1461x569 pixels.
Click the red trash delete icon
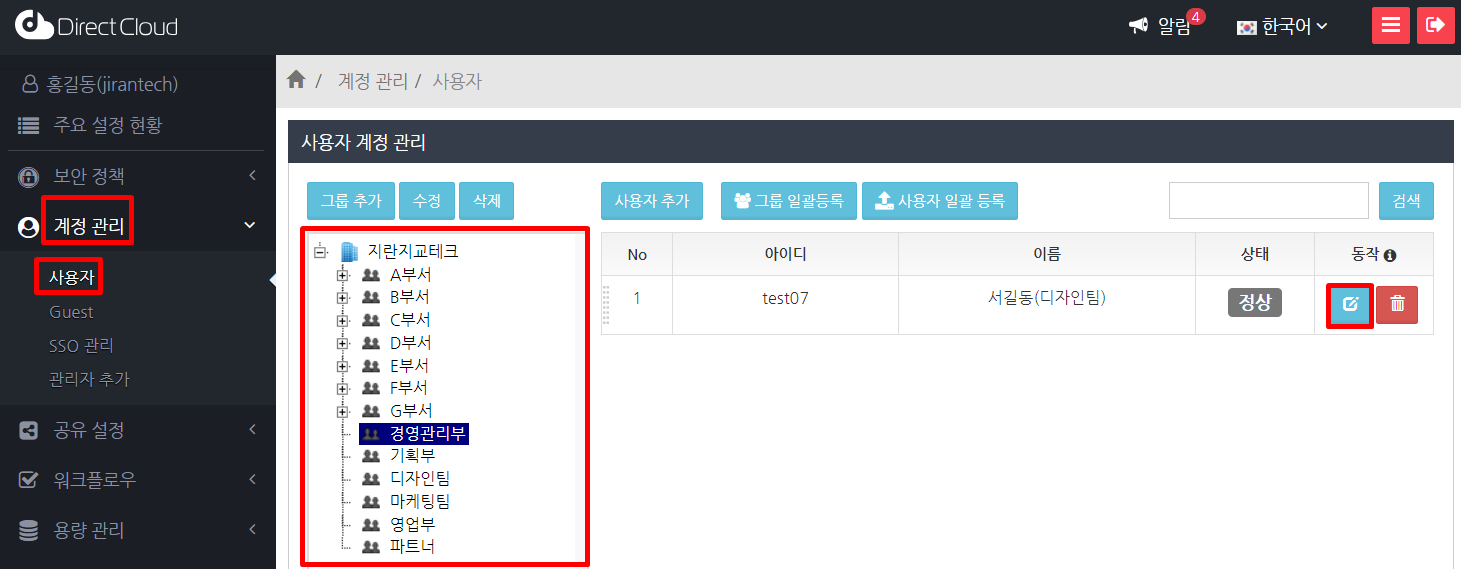tap(1397, 305)
